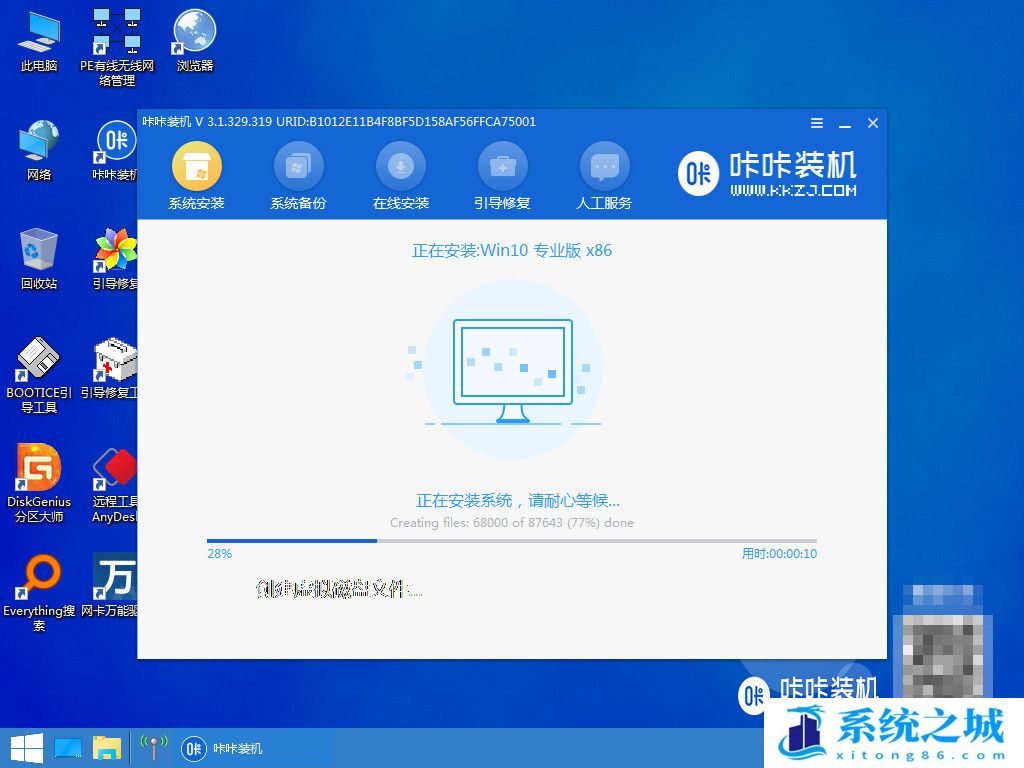Click the installation progress bar

pos(511,541)
